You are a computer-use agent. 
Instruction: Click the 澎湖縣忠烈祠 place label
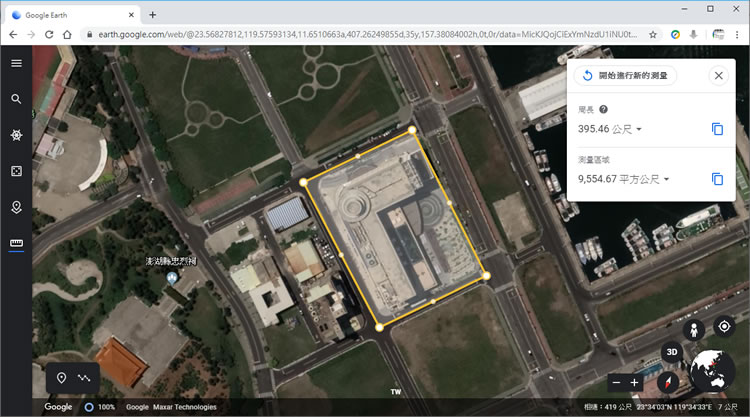(171, 261)
